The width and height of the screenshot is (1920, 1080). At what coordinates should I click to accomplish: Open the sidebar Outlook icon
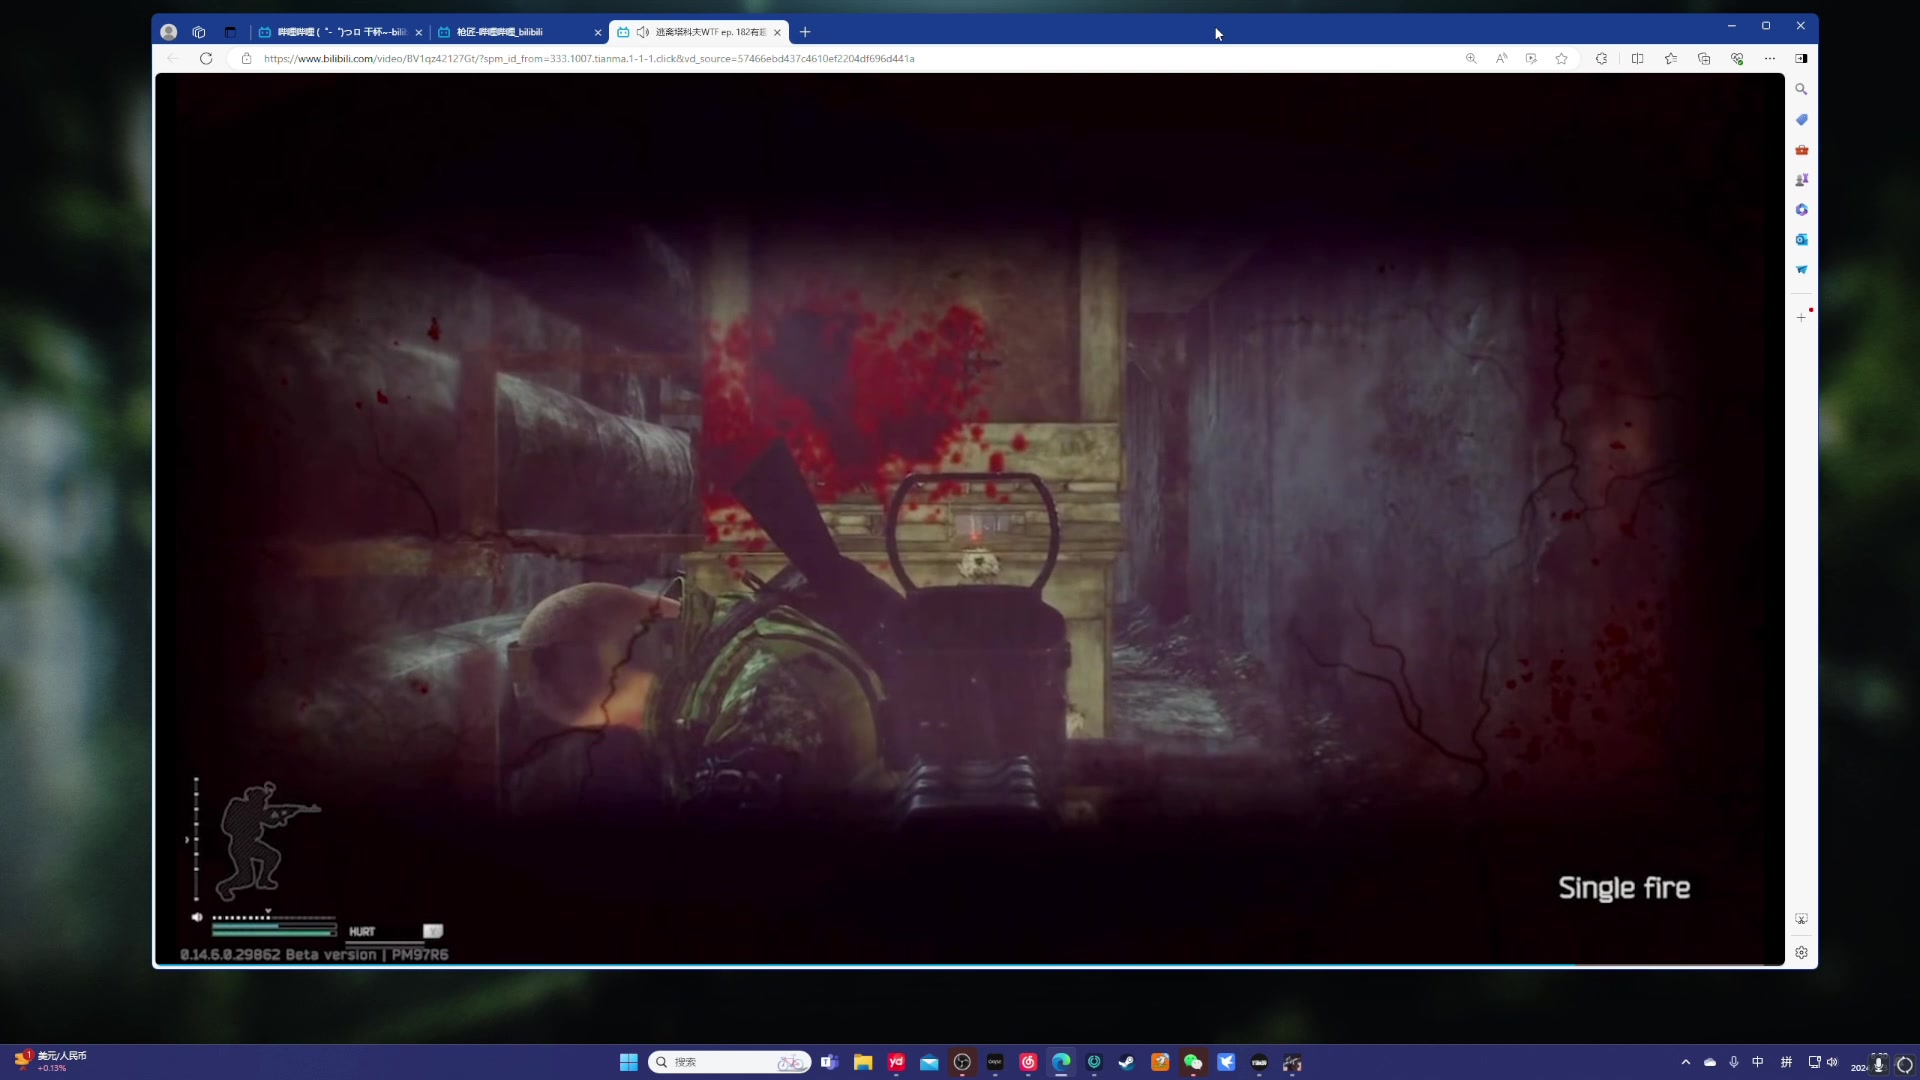1801,240
